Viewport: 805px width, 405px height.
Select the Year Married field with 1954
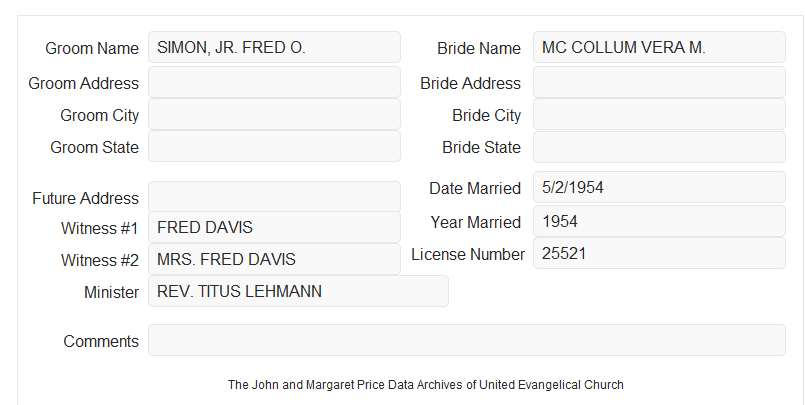[659, 221]
